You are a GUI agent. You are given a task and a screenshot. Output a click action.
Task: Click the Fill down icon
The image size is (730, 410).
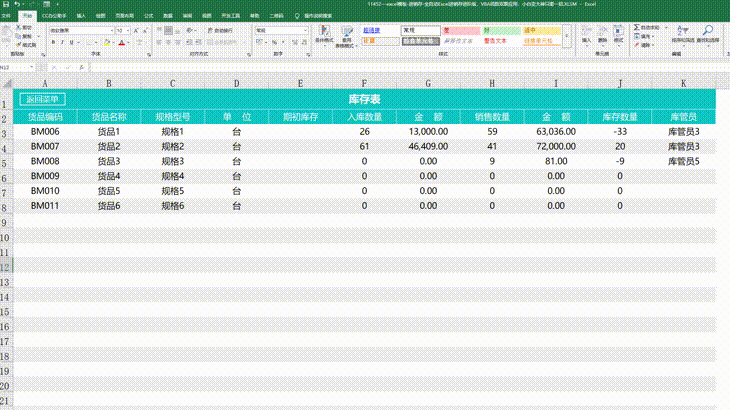(x=636, y=36)
